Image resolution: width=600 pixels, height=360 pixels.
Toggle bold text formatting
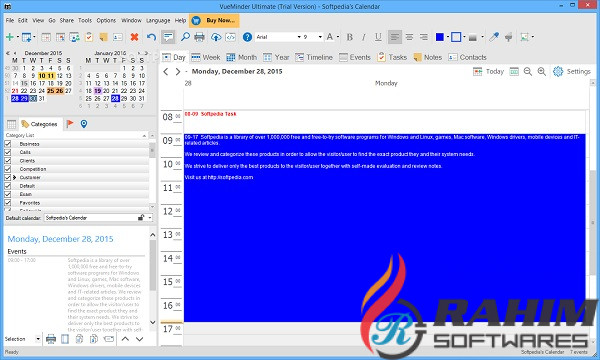click(349, 37)
